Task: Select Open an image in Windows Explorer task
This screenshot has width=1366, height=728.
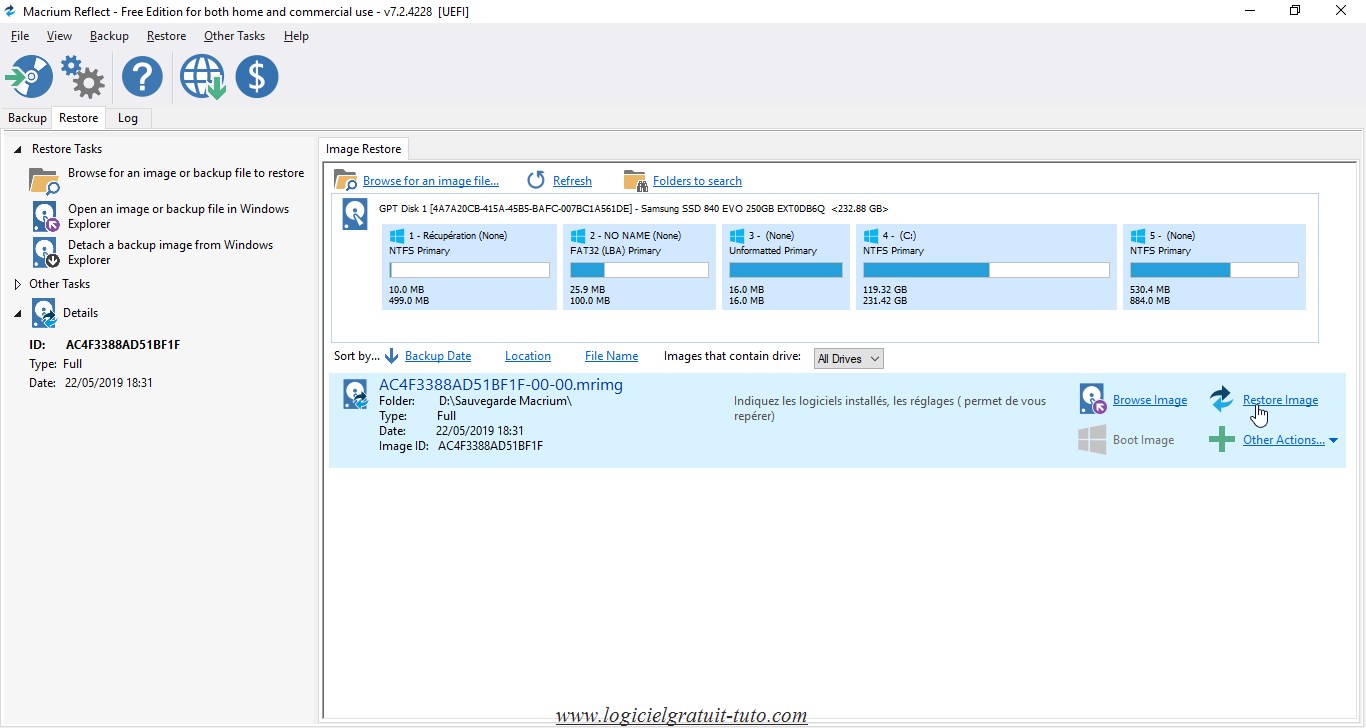Action: [x=178, y=216]
